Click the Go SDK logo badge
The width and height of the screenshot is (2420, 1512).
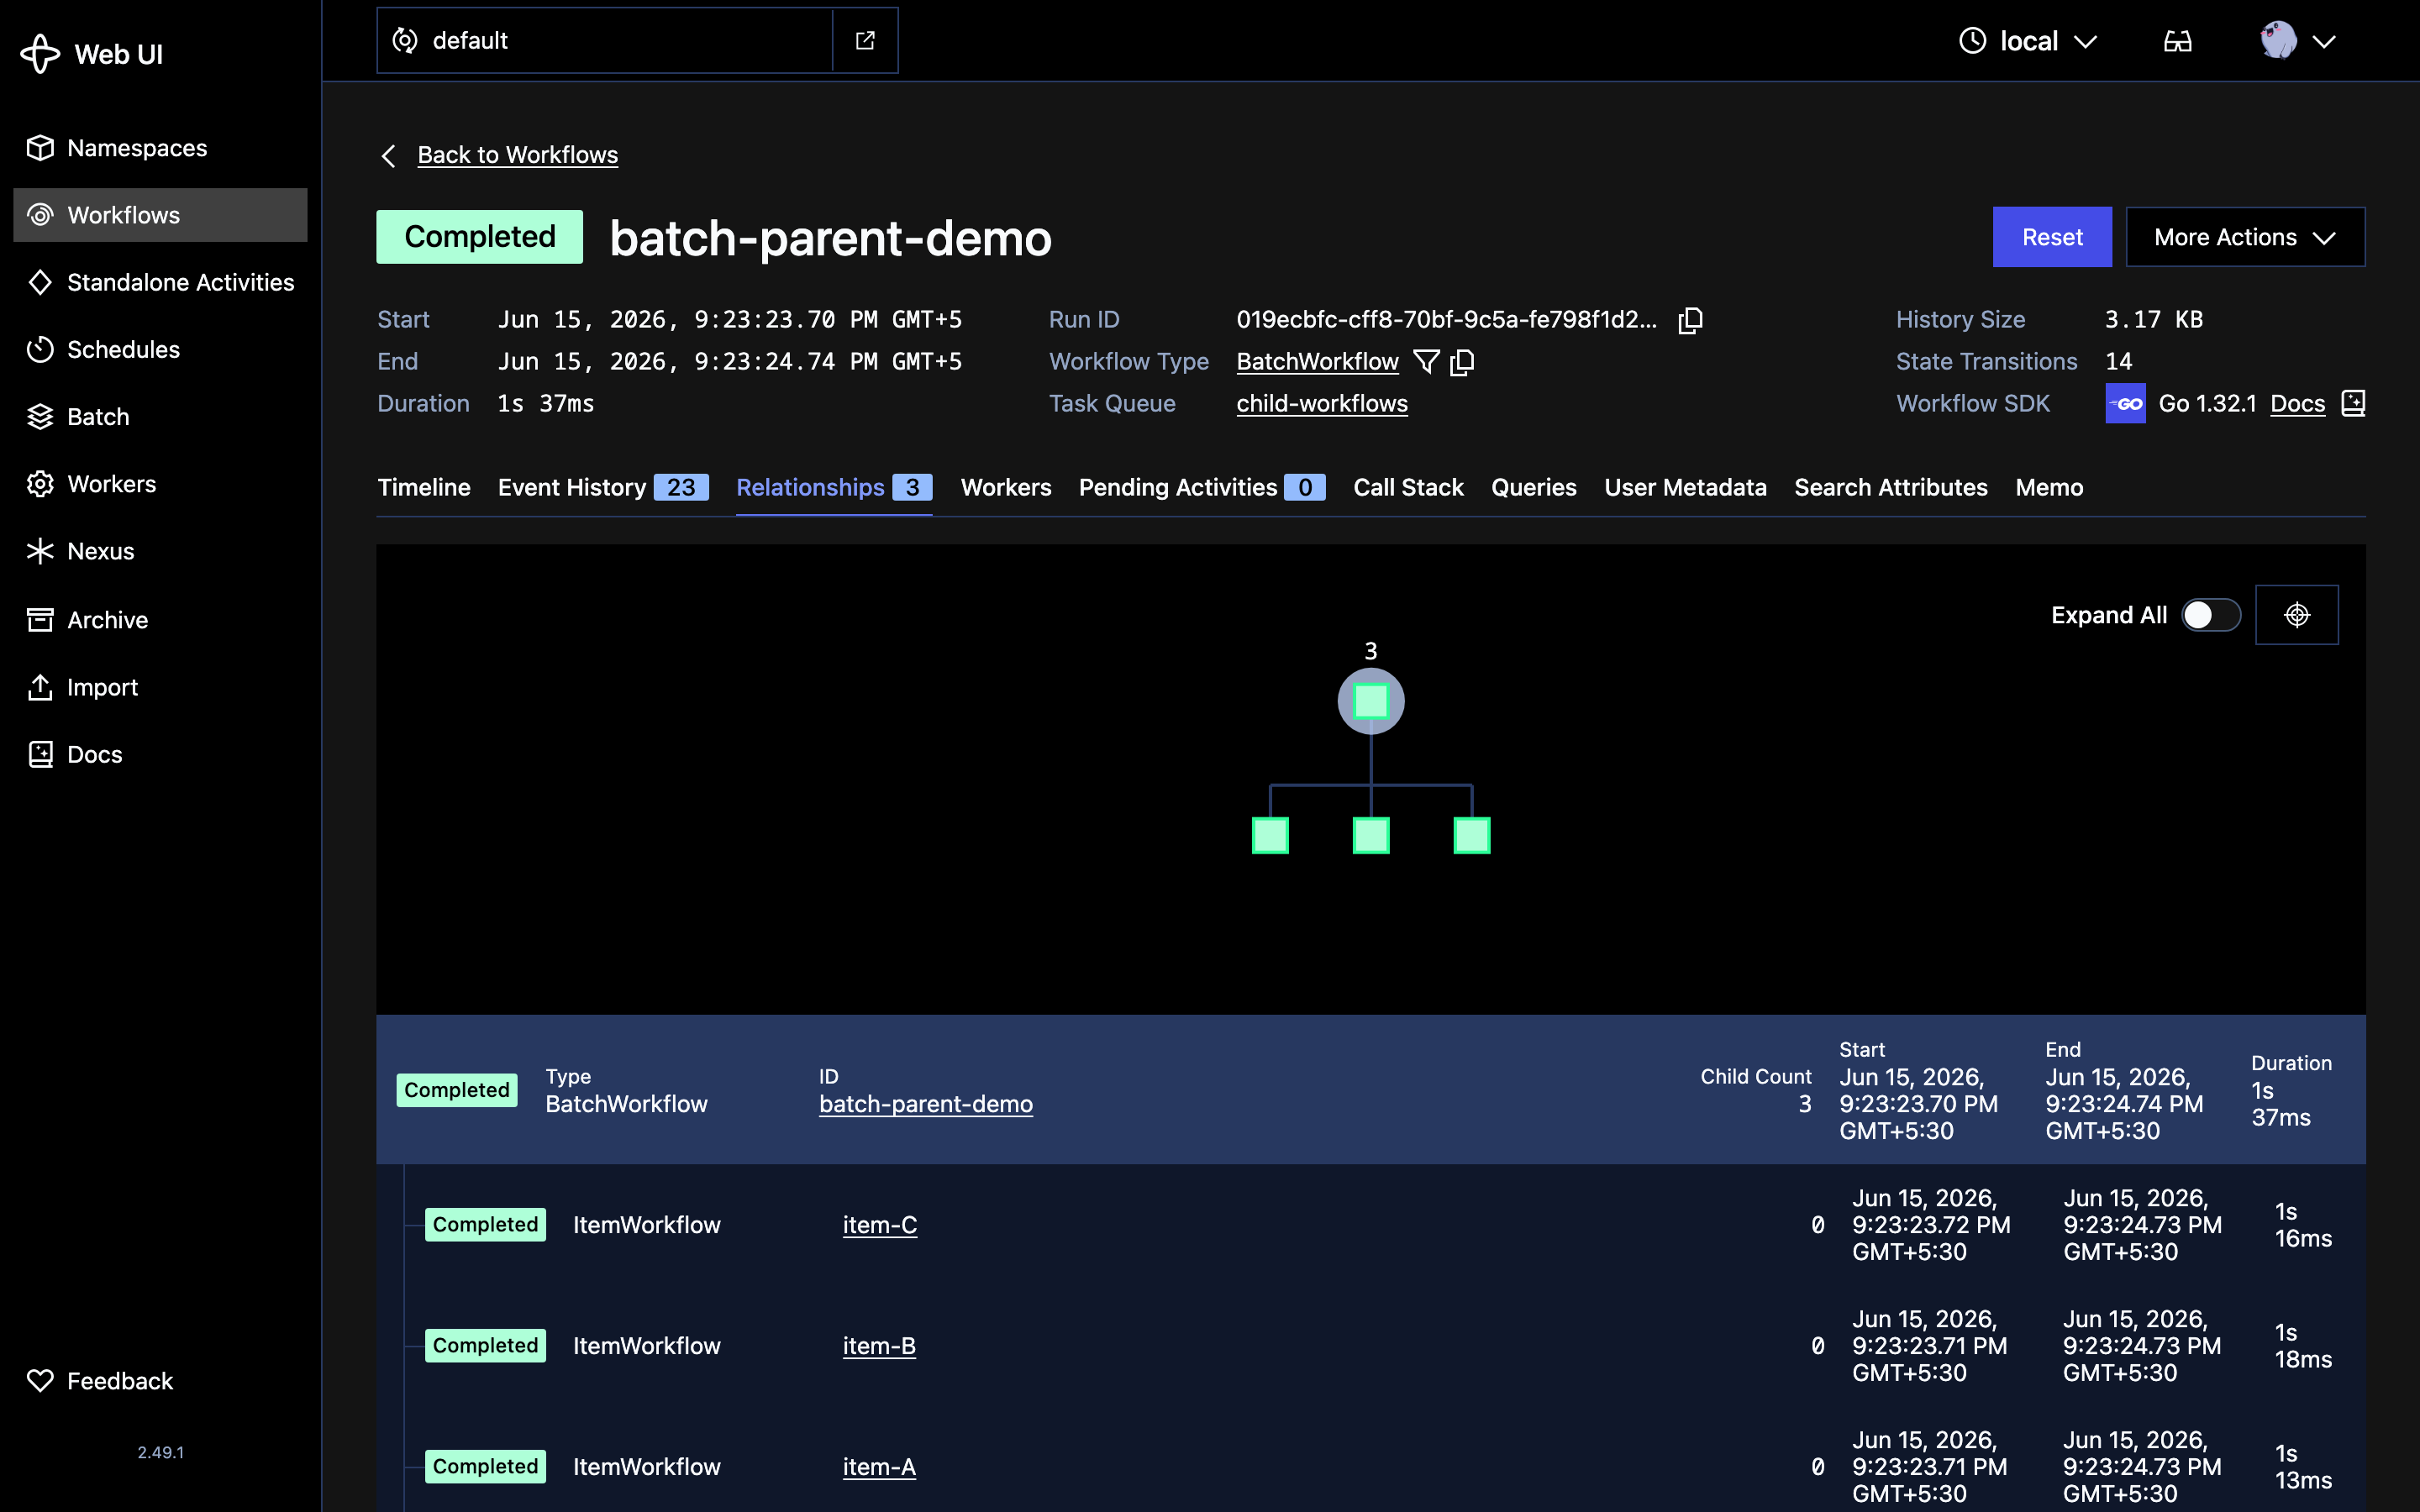pos(2125,404)
